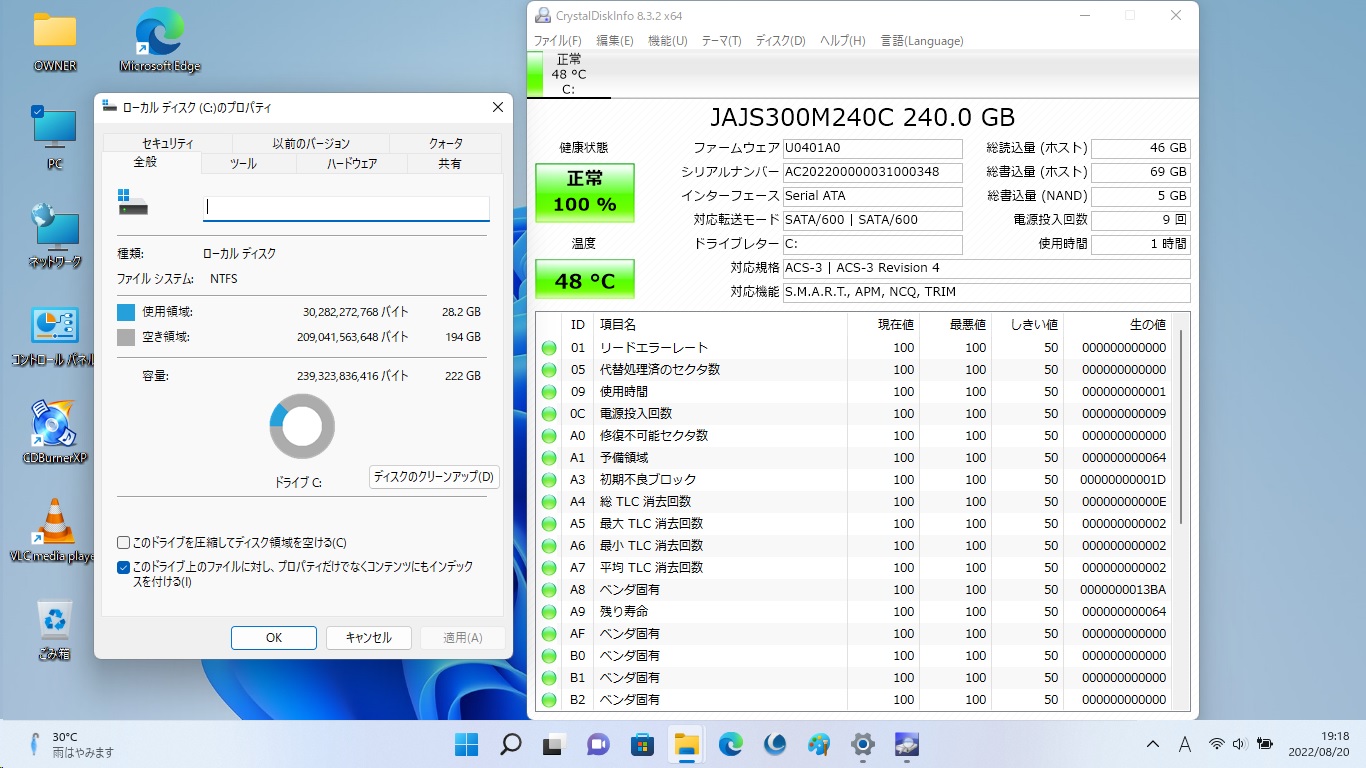Open File Explorer from the taskbar
This screenshot has width=1366, height=768.
click(685, 744)
